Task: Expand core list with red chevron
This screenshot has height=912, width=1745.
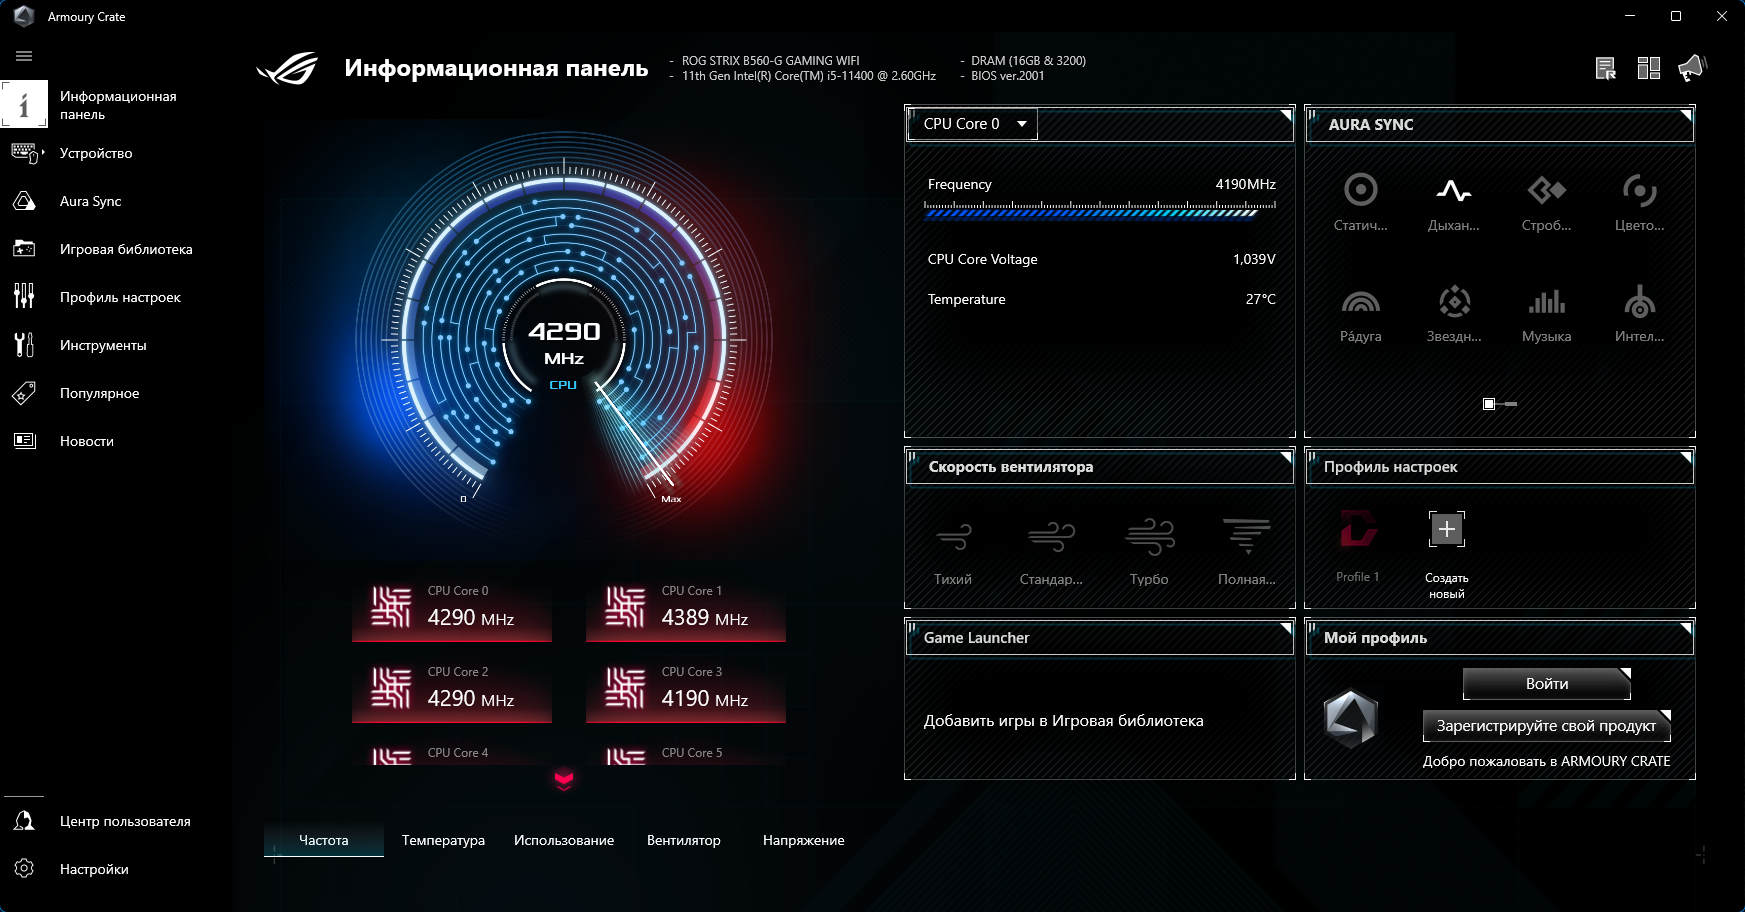Action: 564,780
